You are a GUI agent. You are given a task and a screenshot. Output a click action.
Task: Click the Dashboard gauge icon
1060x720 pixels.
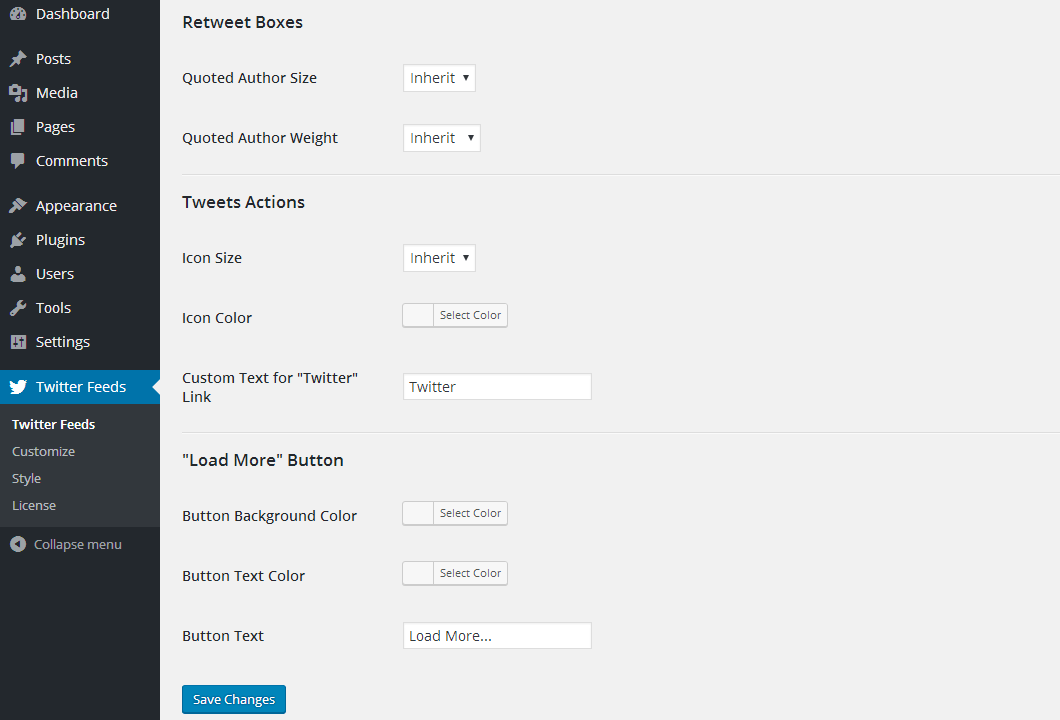(18, 14)
